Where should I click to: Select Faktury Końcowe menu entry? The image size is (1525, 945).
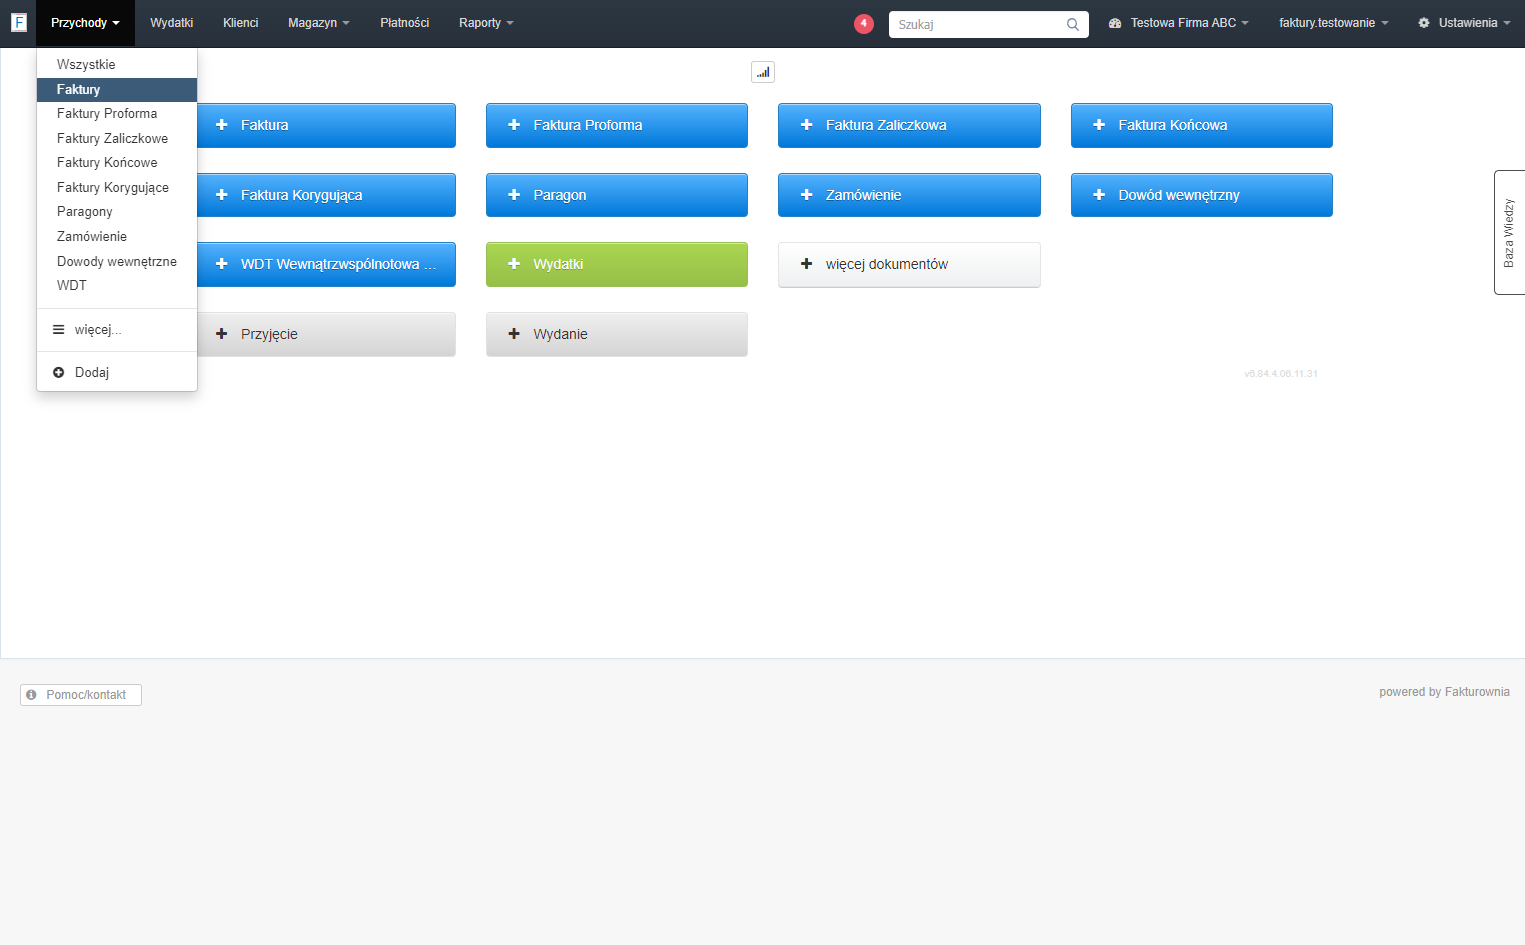(117, 162)
